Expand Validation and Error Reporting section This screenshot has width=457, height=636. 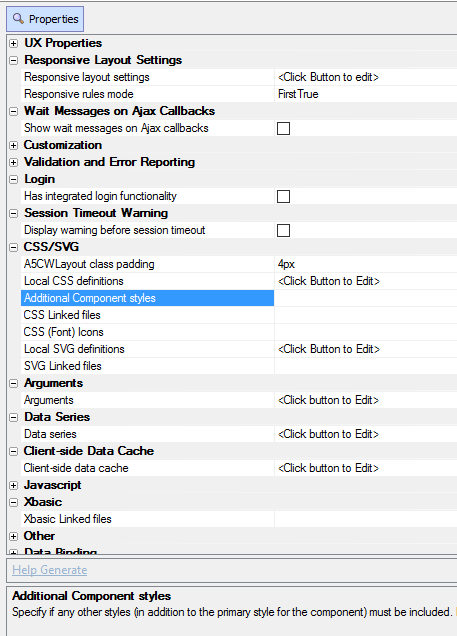(x=13, y=162)
